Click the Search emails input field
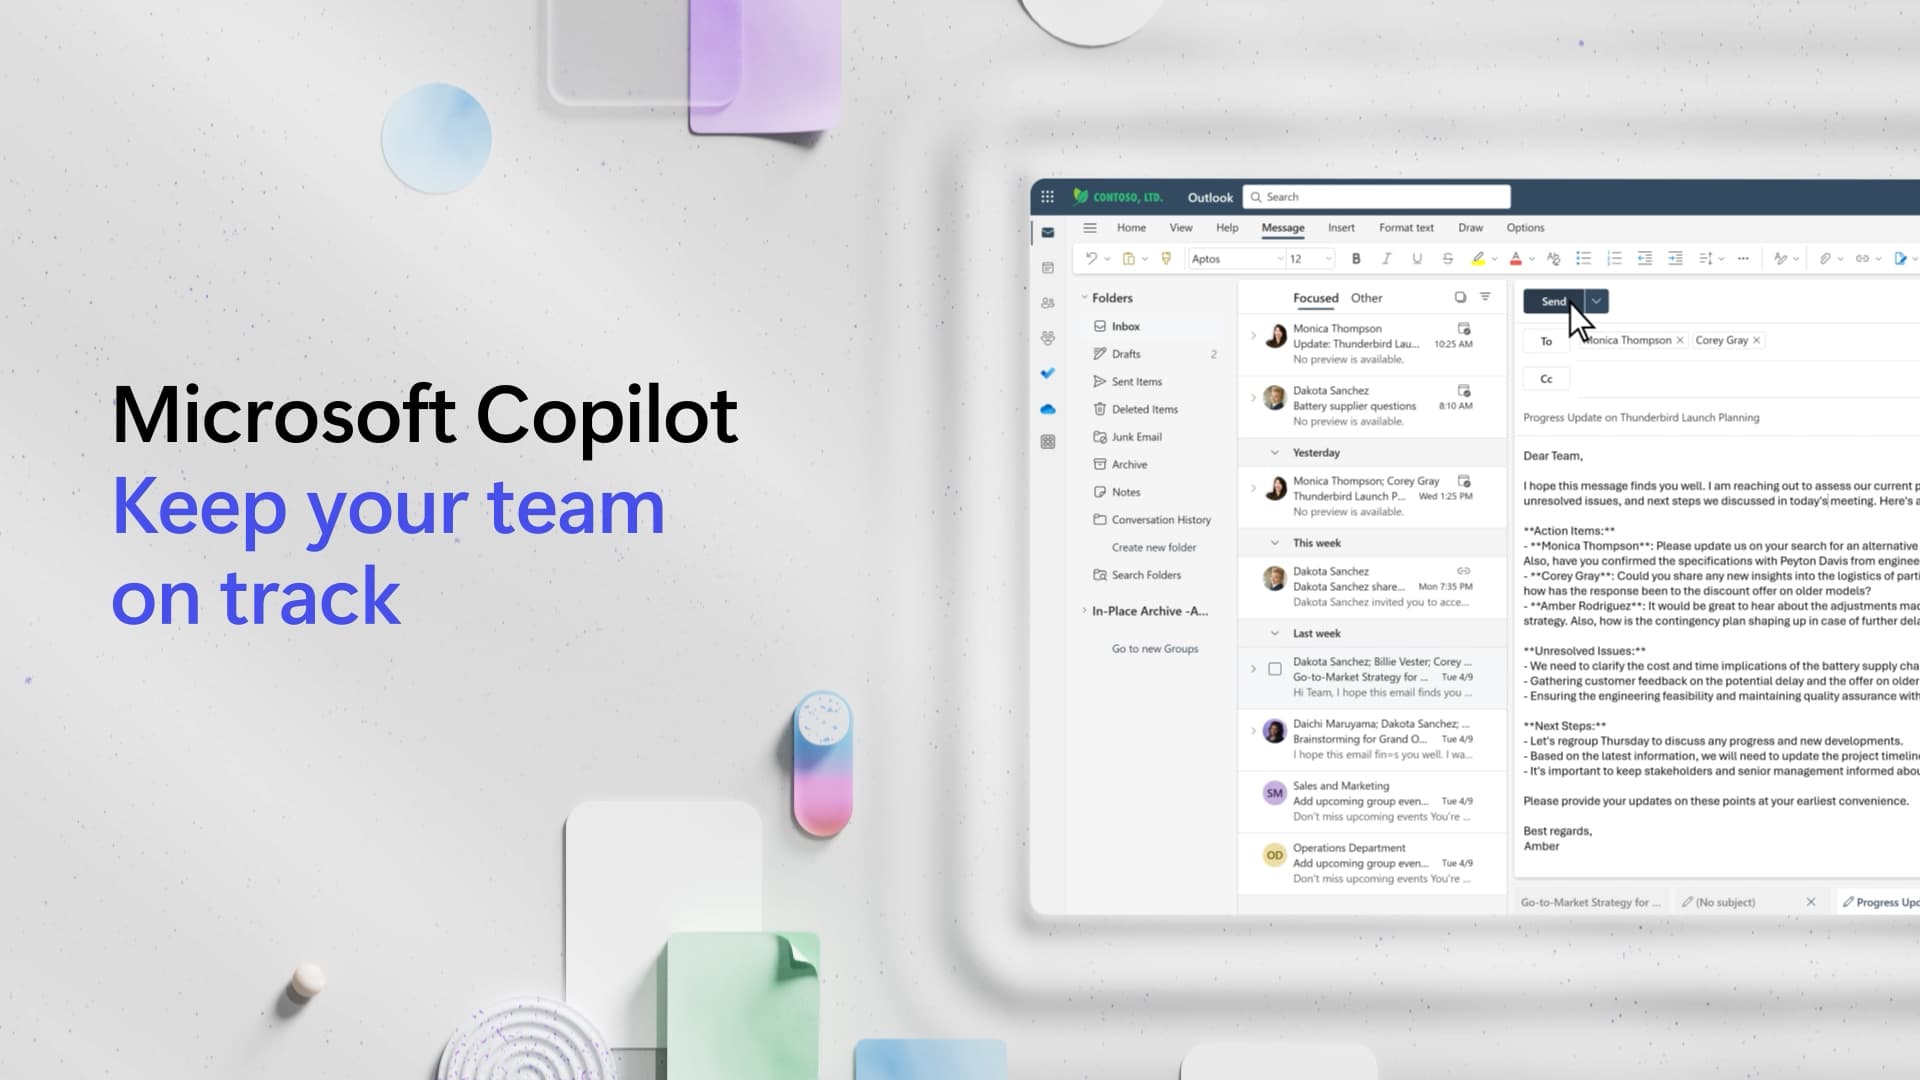This screenshot has height=1080, width=1920. click(x=1377, y=196)
